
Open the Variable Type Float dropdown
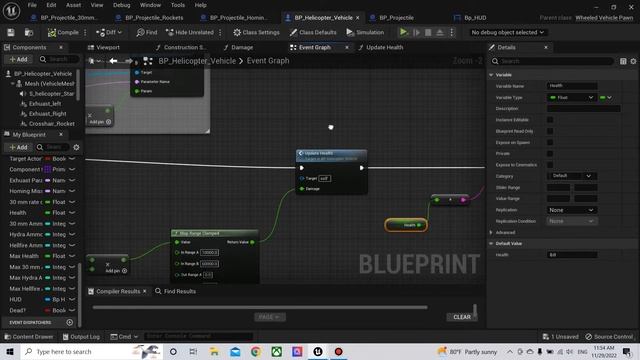(x=571, y=98)
